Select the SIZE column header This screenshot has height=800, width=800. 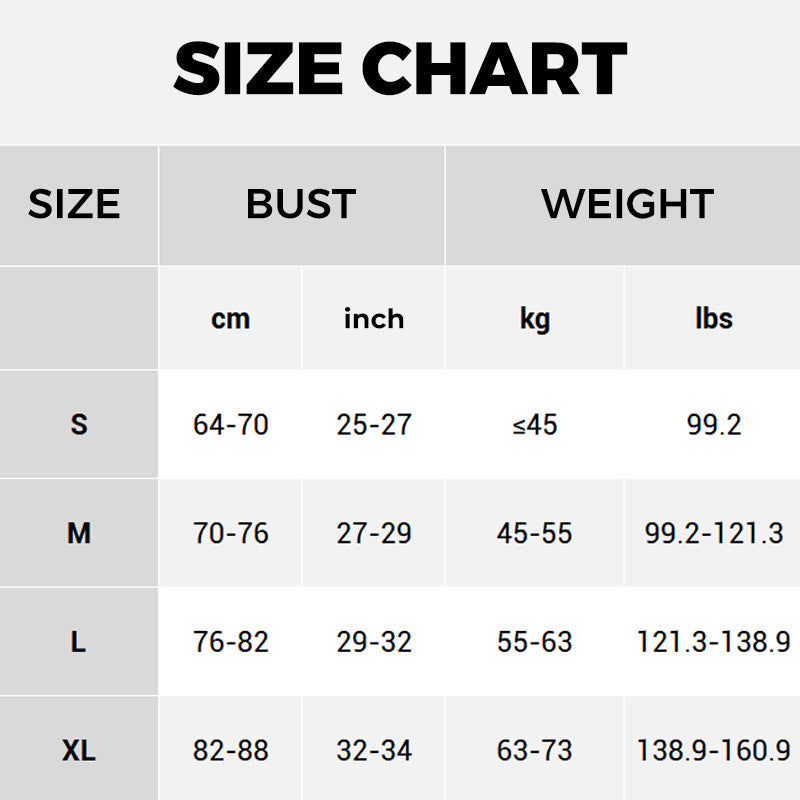point(74,204)
